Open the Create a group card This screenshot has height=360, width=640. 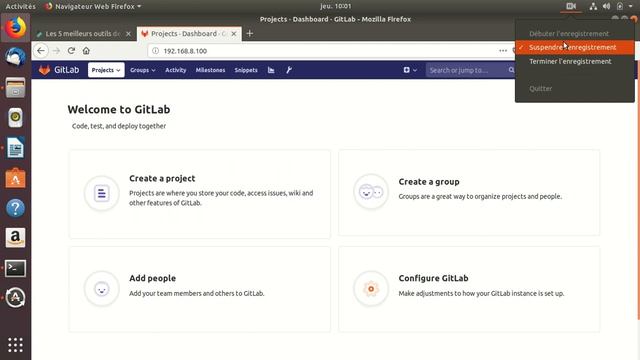coord(469,193)
